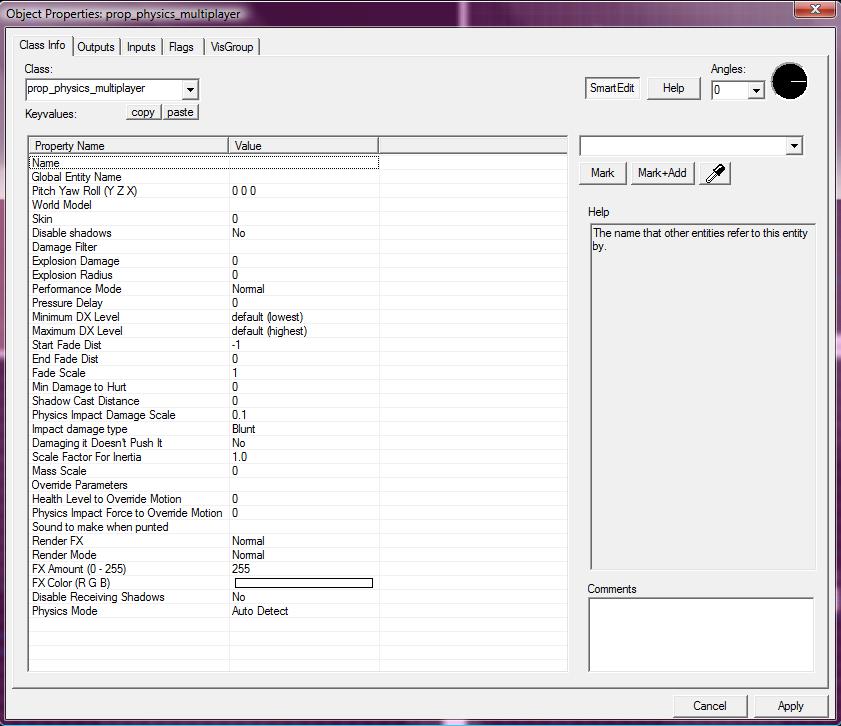The height and width of the screenshot is (726, 841).
Task: Open the Inputs tab
Action: [x=141, y=47]
